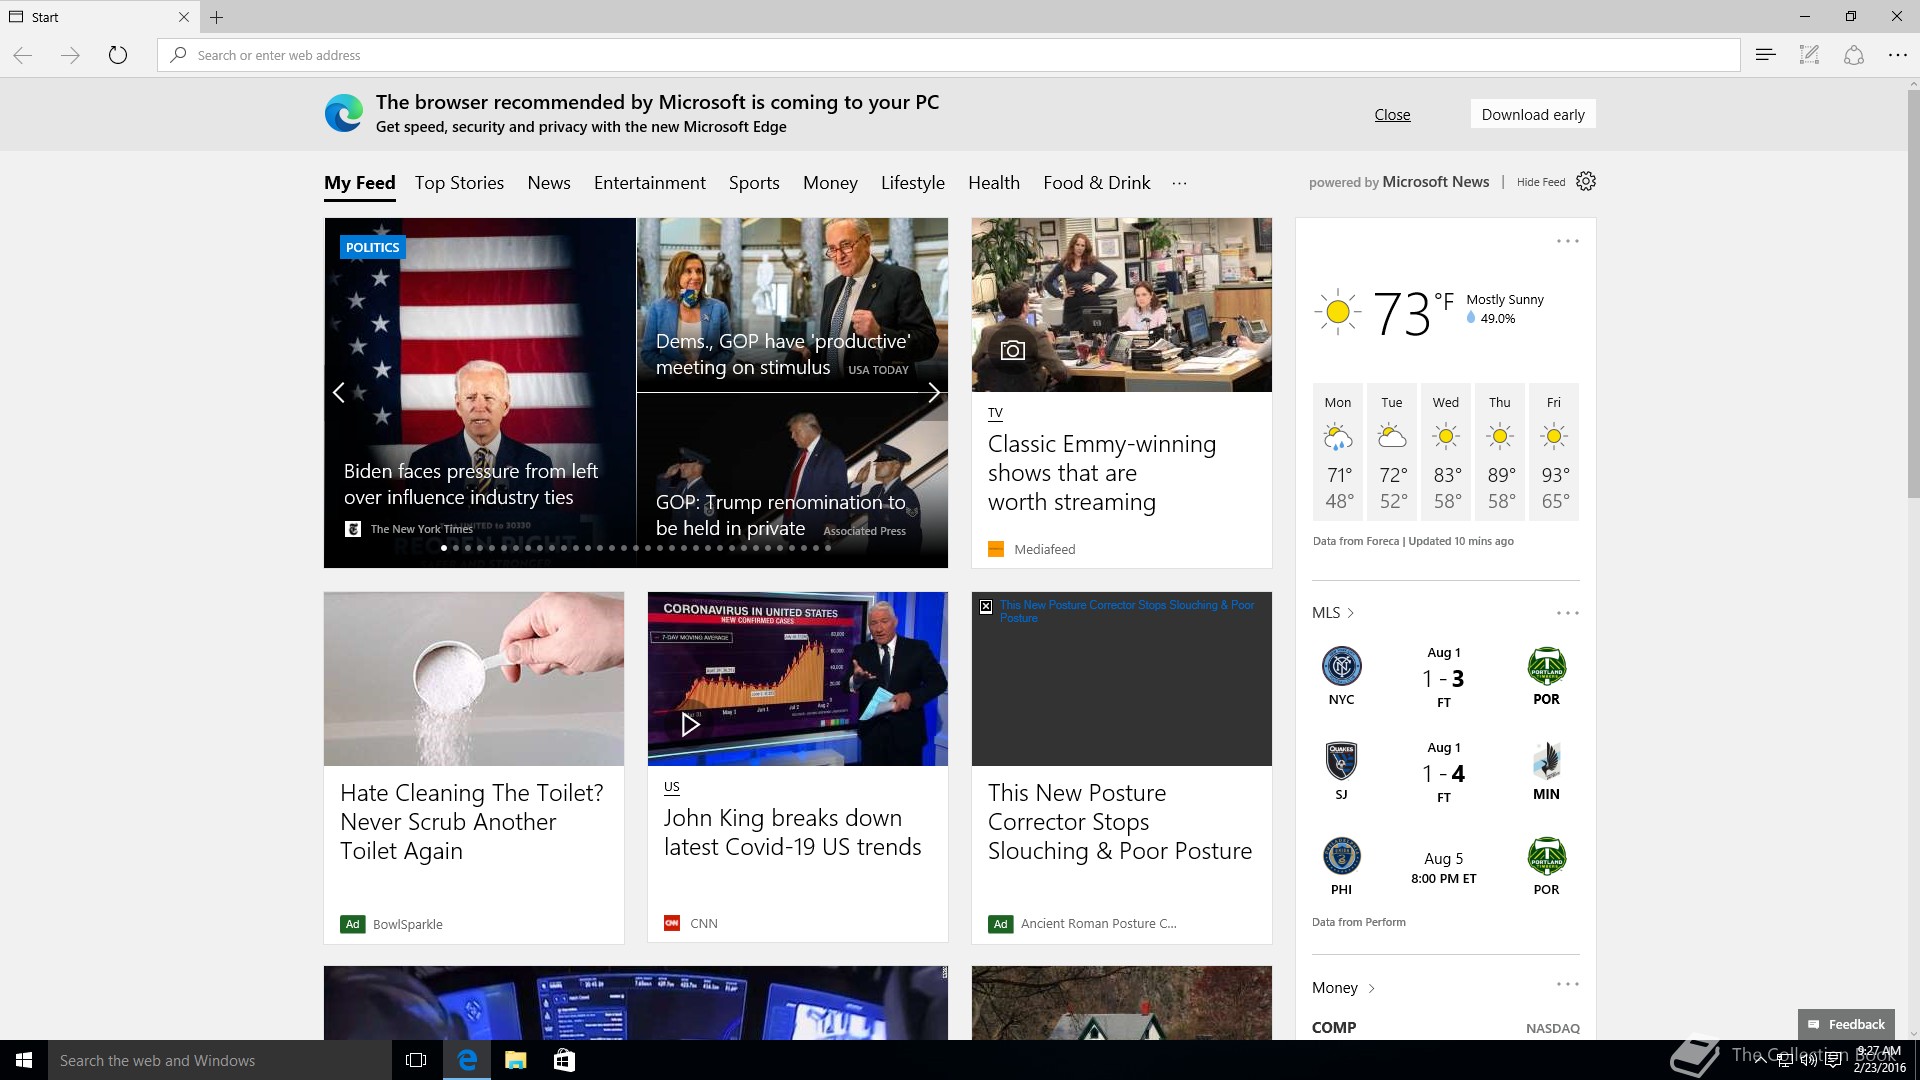
Task: Open the Hub (favorites, reading list) icon
Action: (x=1766, y=55)
